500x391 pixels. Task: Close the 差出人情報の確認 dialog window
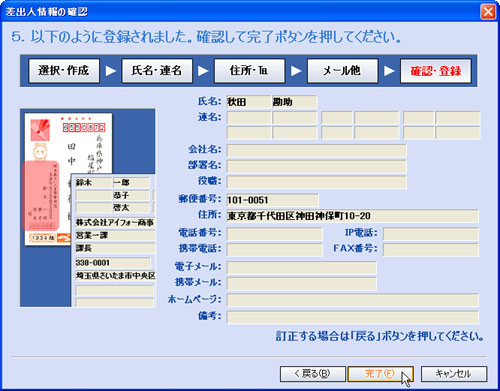488,12
